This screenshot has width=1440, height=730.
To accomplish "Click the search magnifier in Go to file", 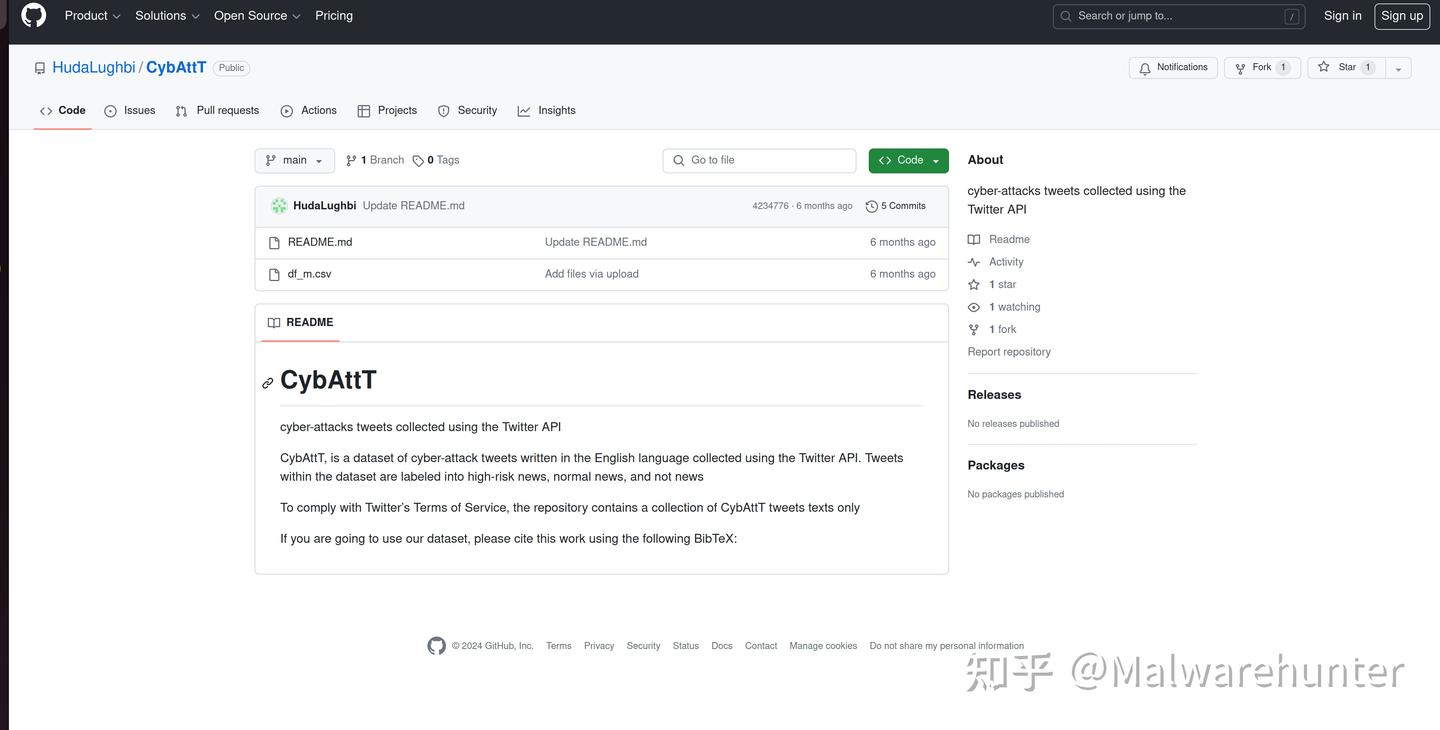I will [x=679, y=160].
